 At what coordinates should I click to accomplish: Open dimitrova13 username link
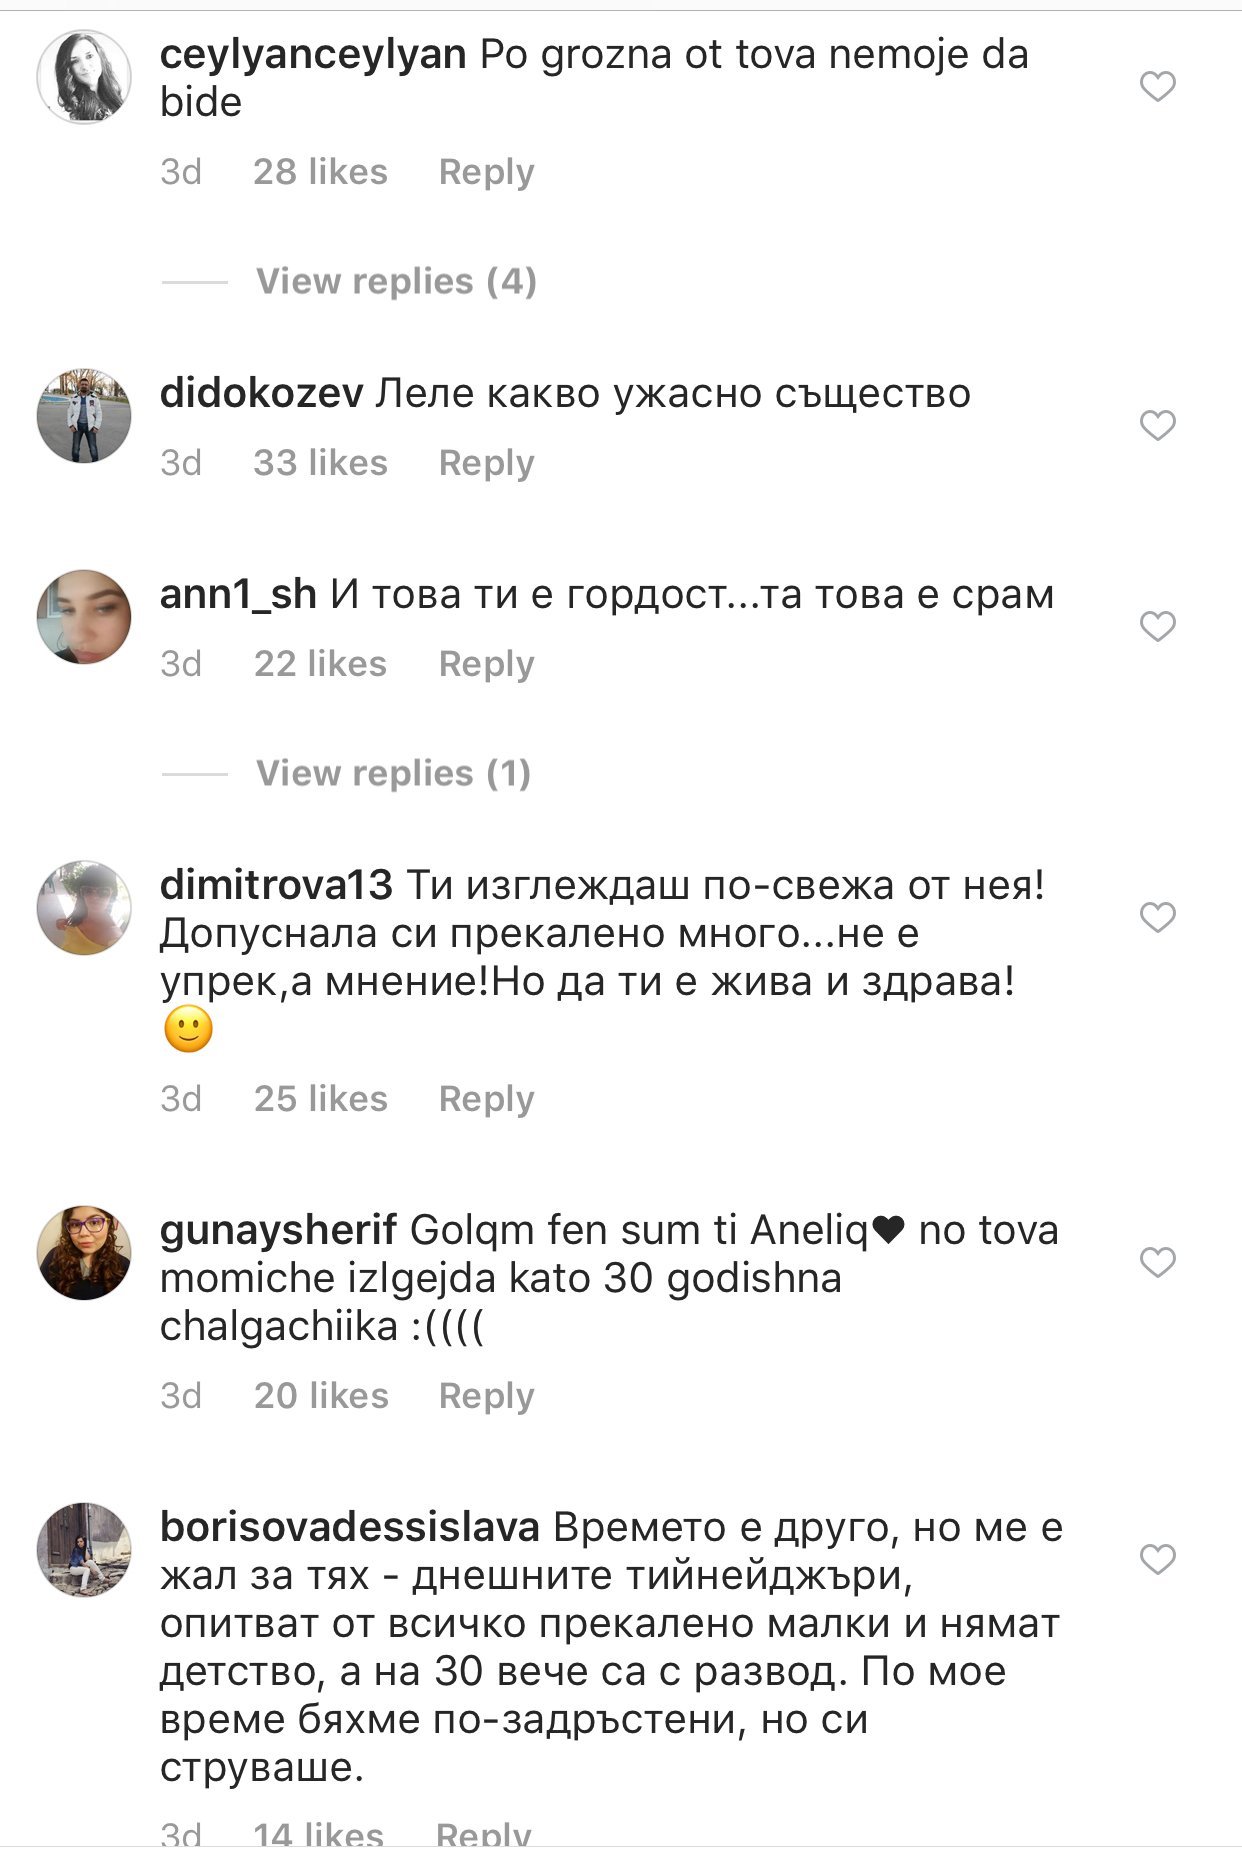(x=276, y=885)
